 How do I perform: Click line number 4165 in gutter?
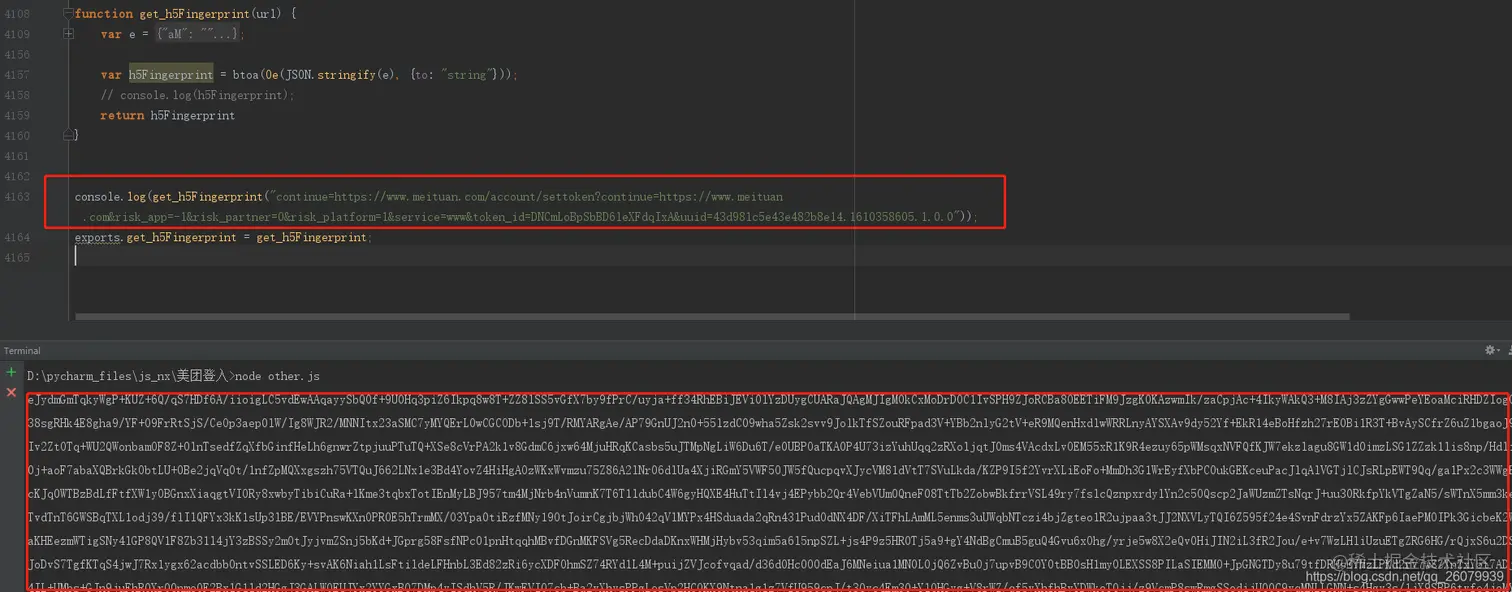pos(17,257)
